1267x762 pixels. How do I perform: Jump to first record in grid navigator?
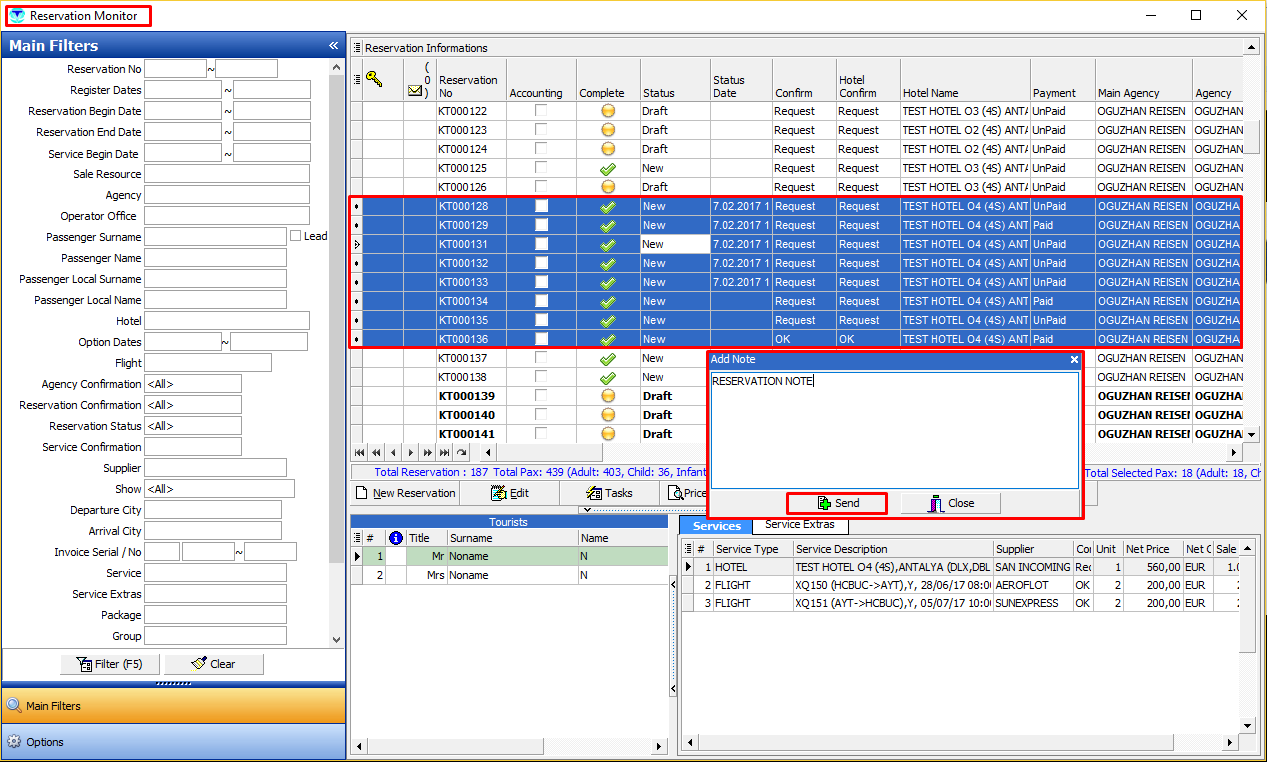[360, 453]
